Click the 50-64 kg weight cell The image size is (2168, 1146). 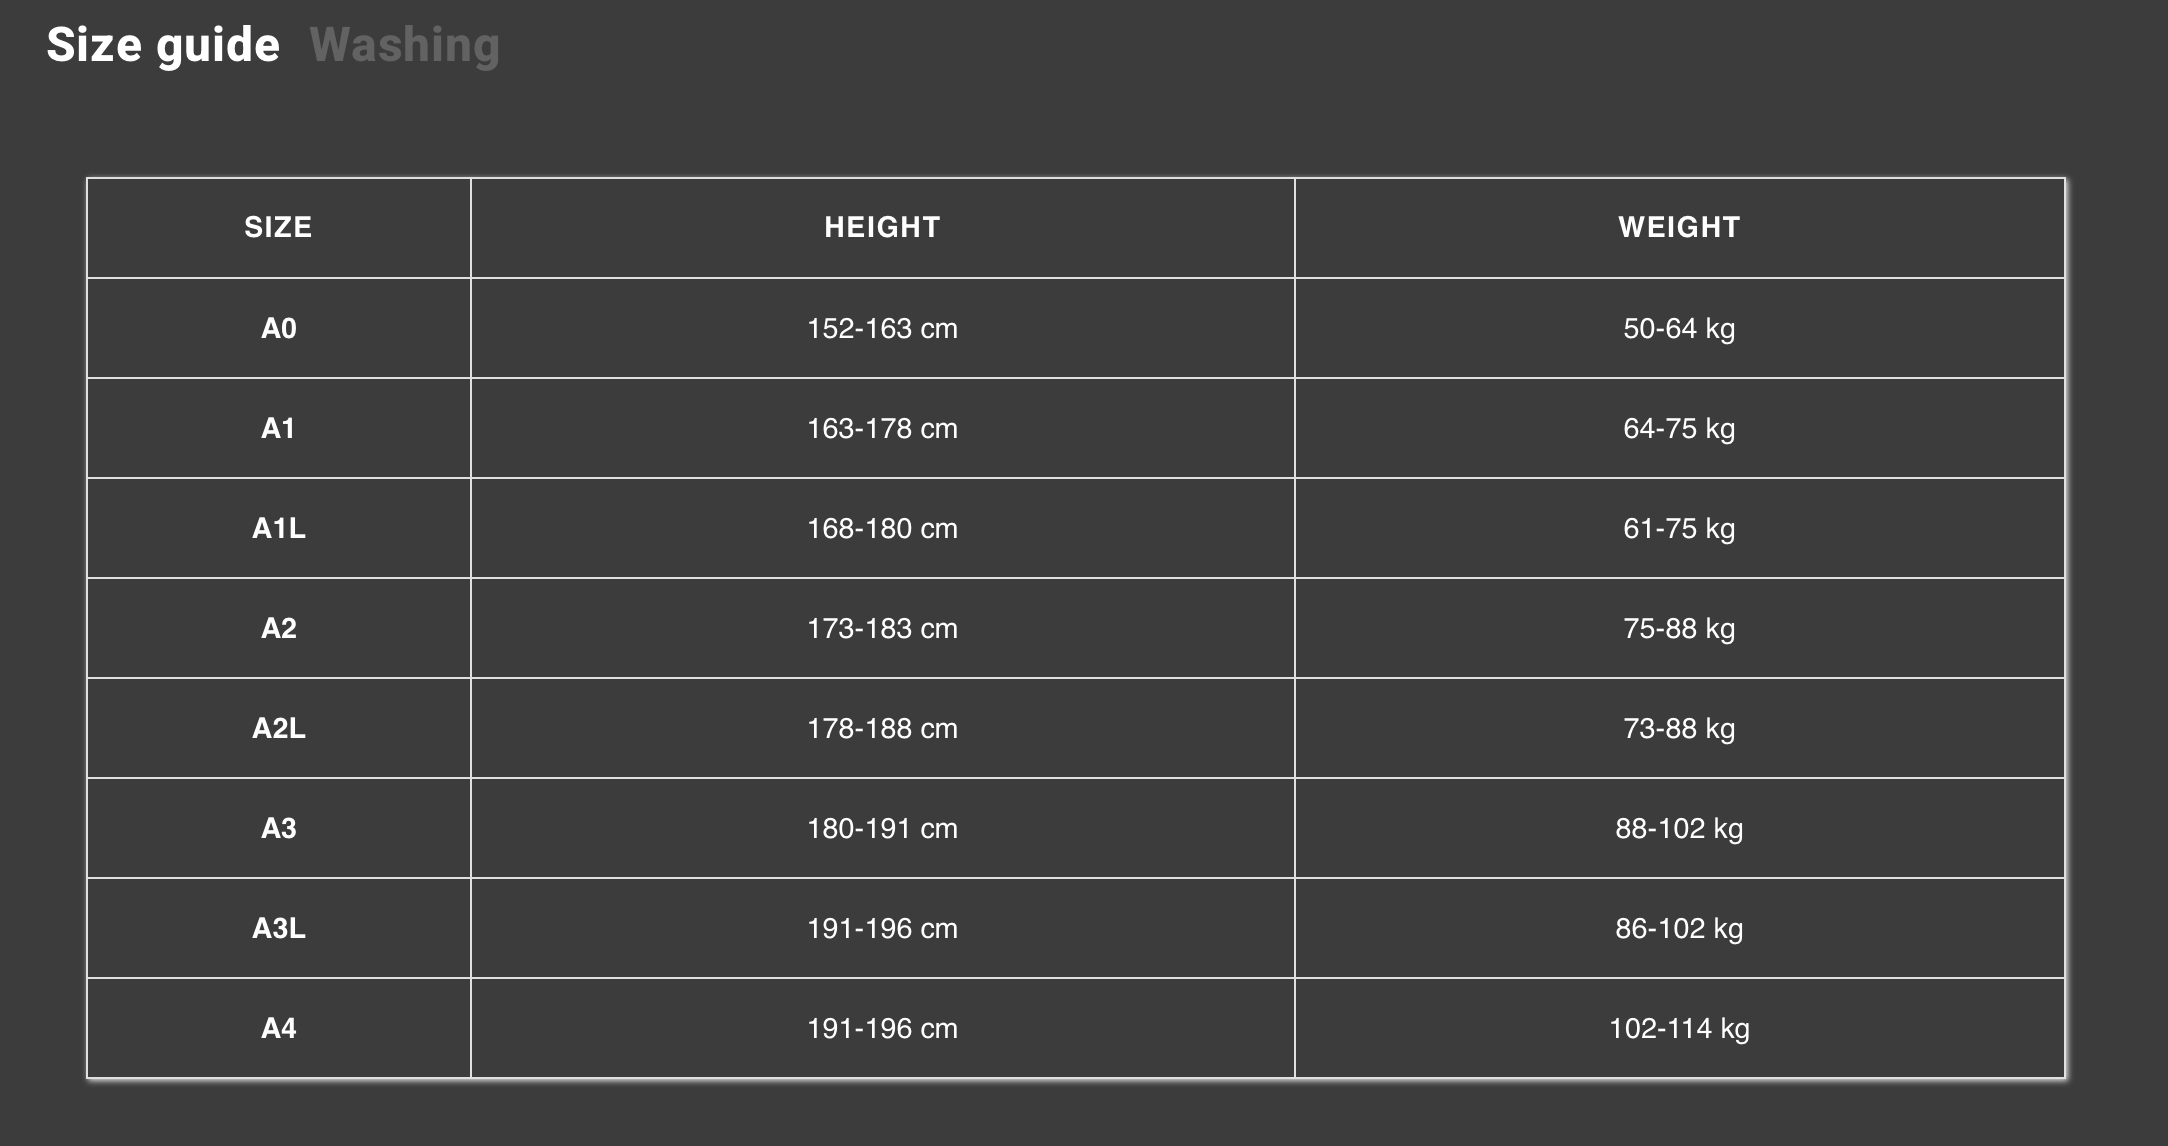coord(1680,328)
